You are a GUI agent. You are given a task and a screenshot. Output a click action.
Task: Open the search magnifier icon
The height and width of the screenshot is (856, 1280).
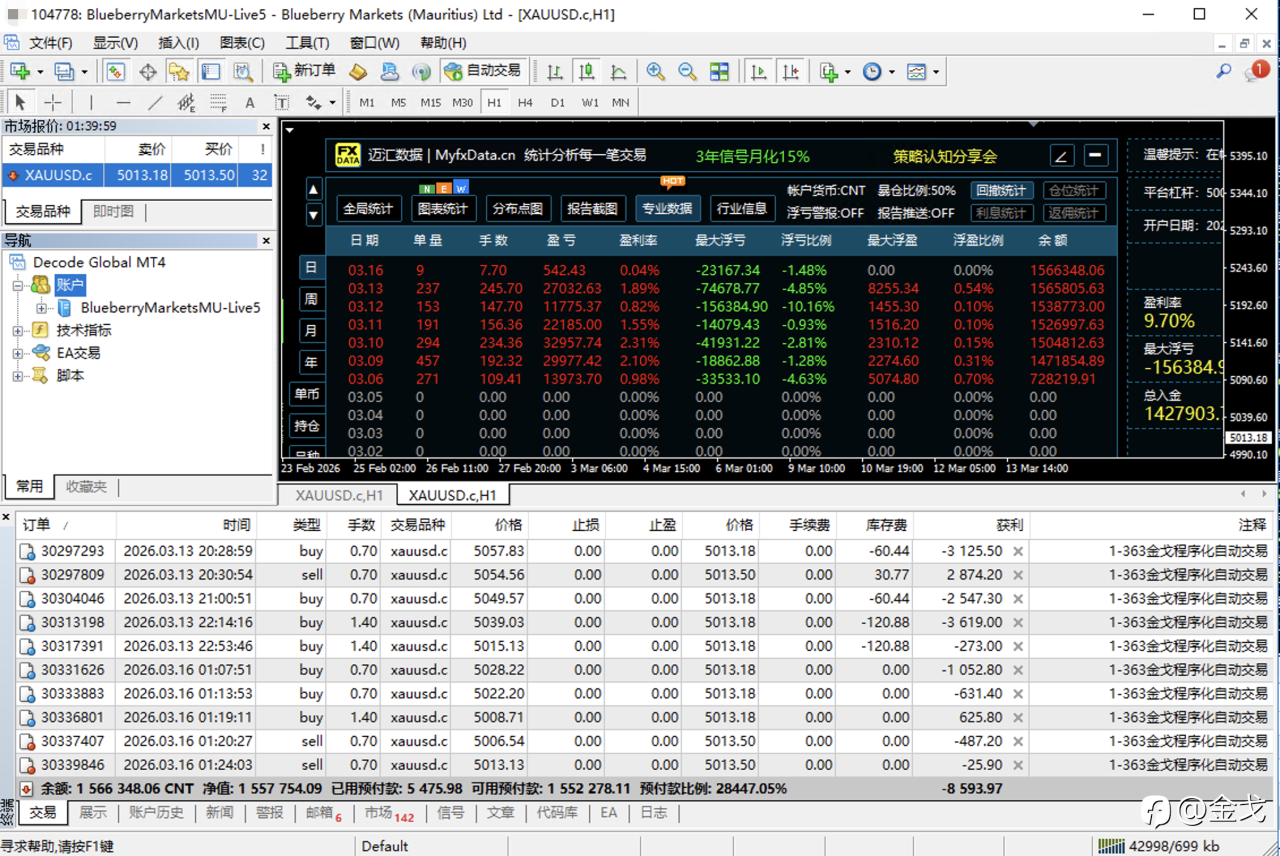click(x=1223, y=71)
